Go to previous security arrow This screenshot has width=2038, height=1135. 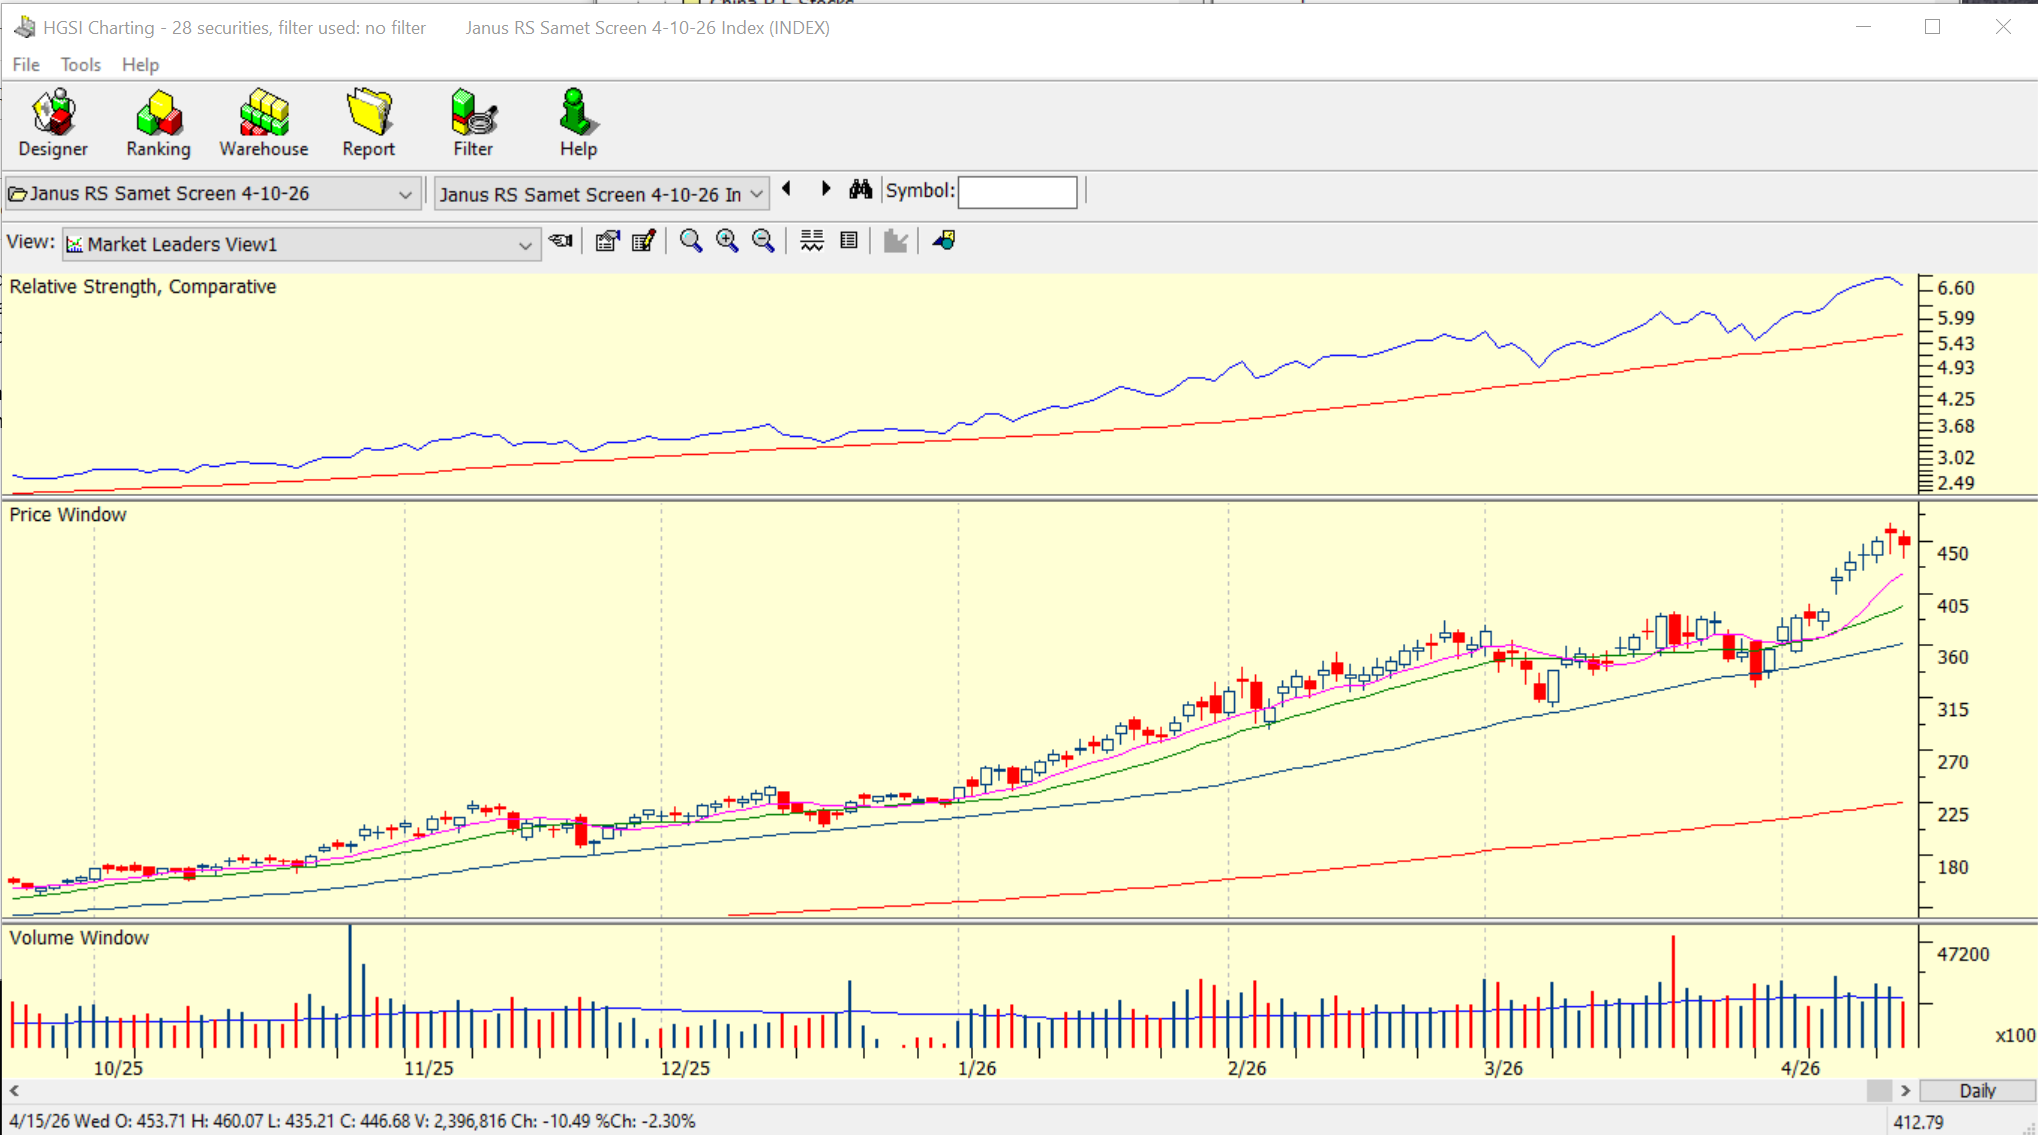[787, 189]
